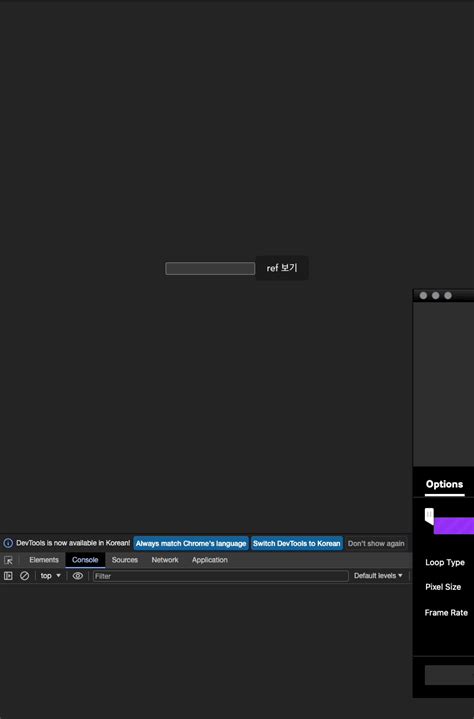This screenshot has height=719, width=474.
Task: Dismiss notice with Don't show again
Action: coord(376,543)
